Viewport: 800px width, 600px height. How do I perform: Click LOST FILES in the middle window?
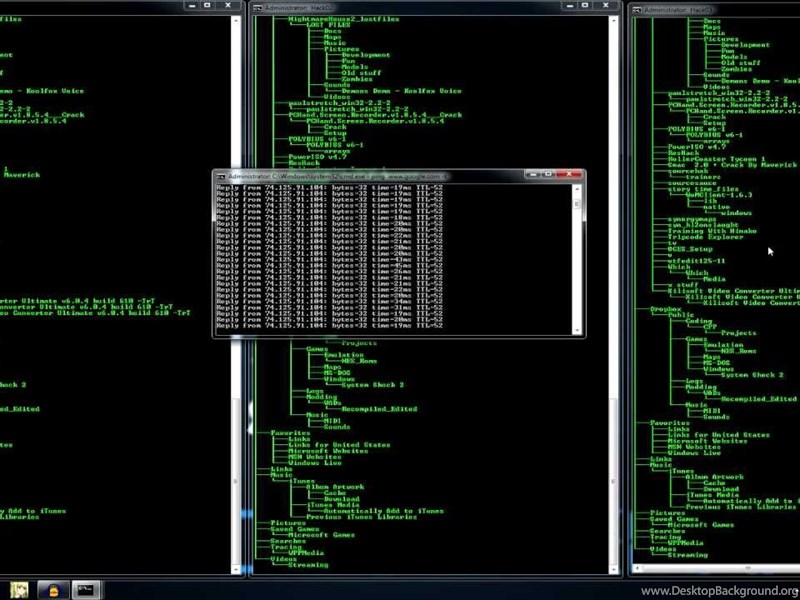tap(328, 25)
